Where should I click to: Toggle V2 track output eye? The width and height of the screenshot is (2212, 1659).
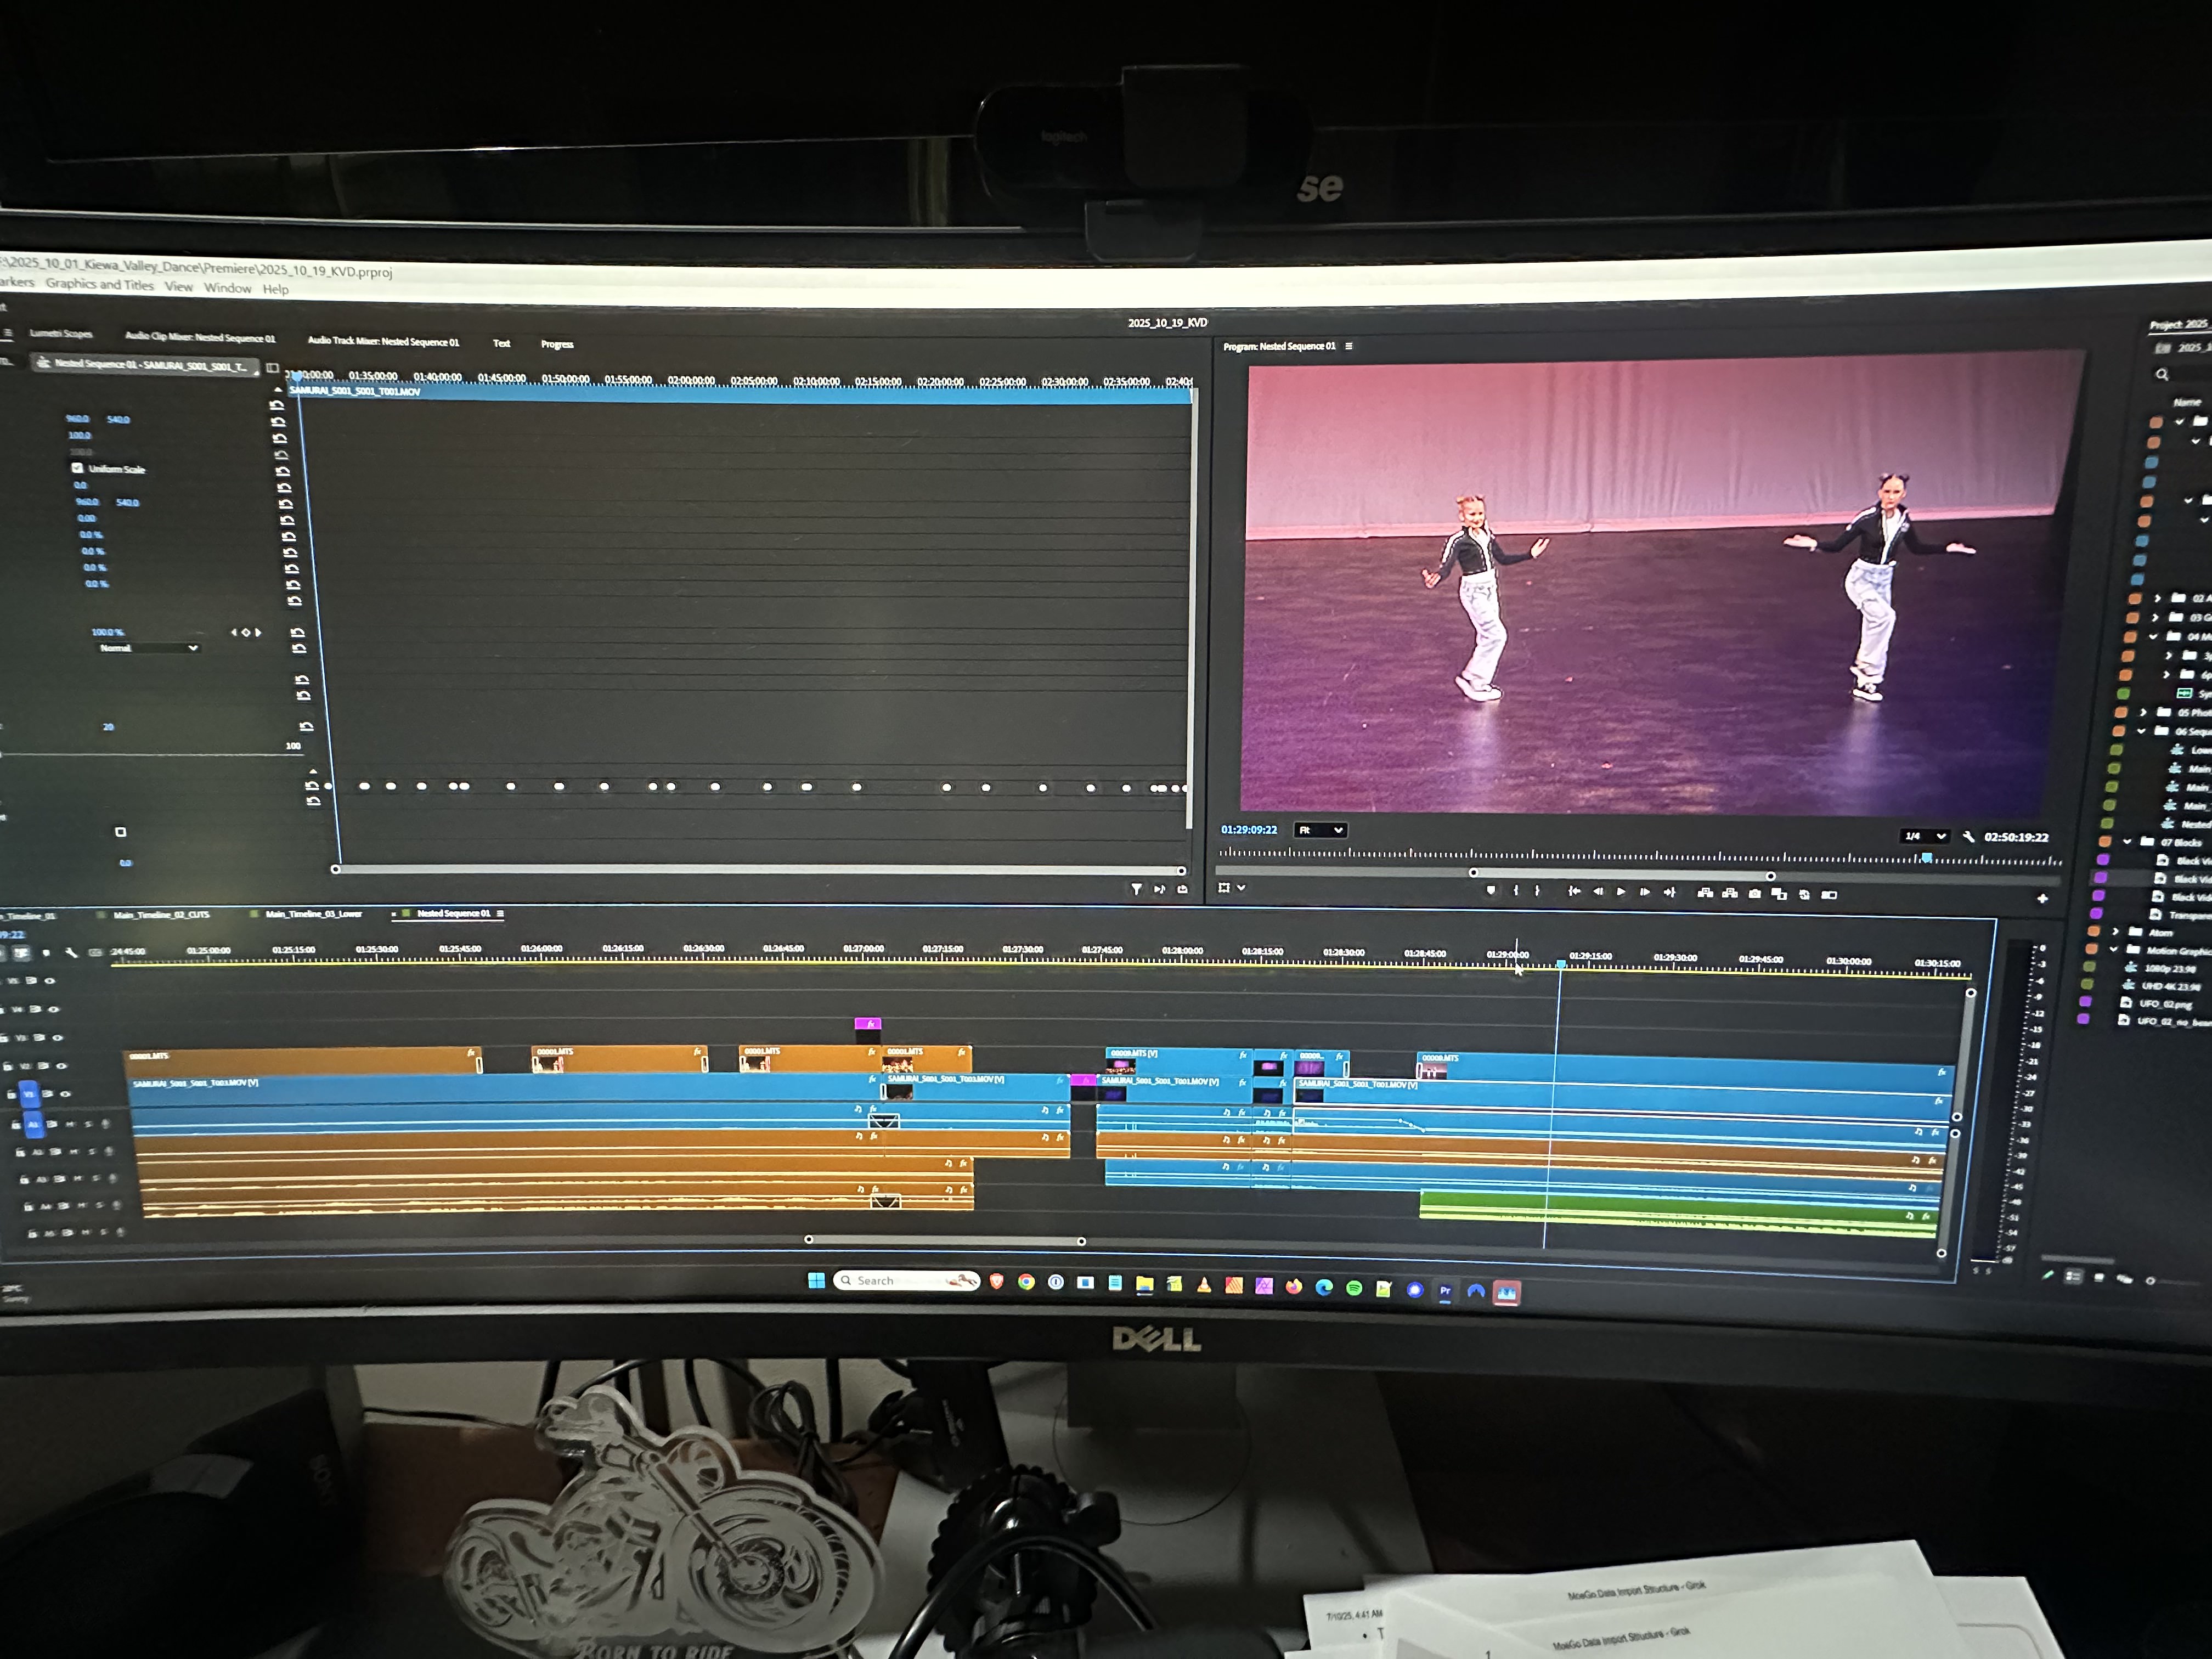(x=61, y=1066)
